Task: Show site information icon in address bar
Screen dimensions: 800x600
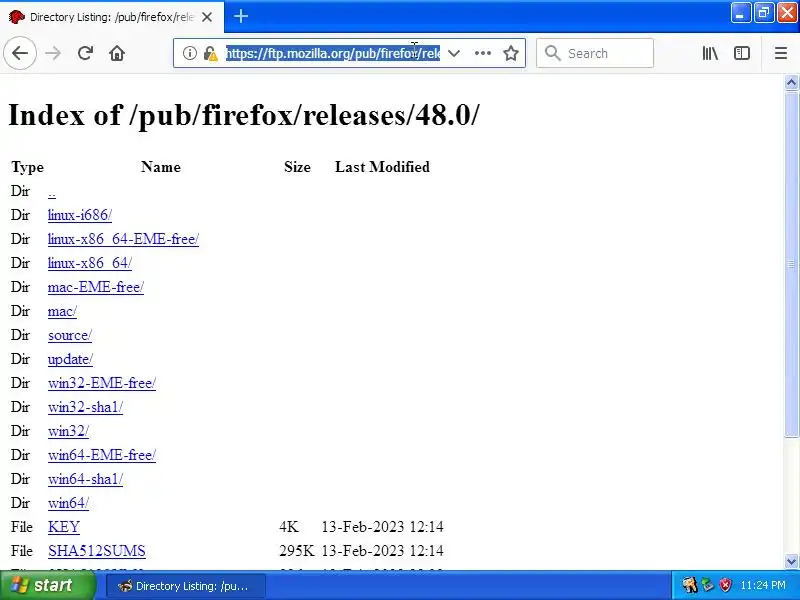Action: tap(190, 53)
